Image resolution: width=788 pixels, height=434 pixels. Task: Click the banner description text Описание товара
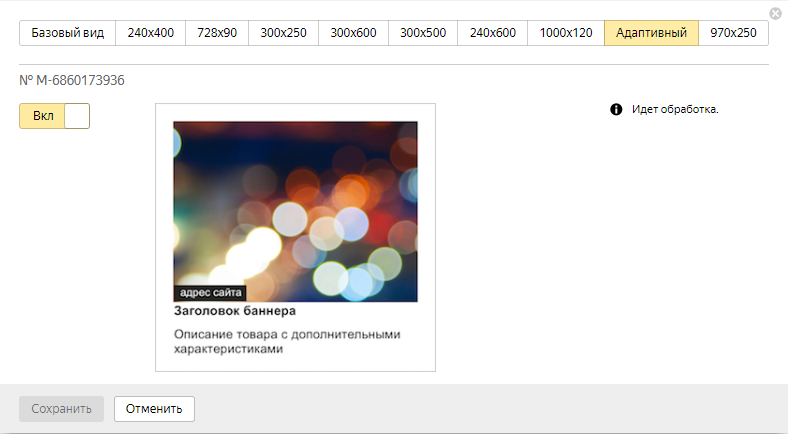(x=287, y=342)
